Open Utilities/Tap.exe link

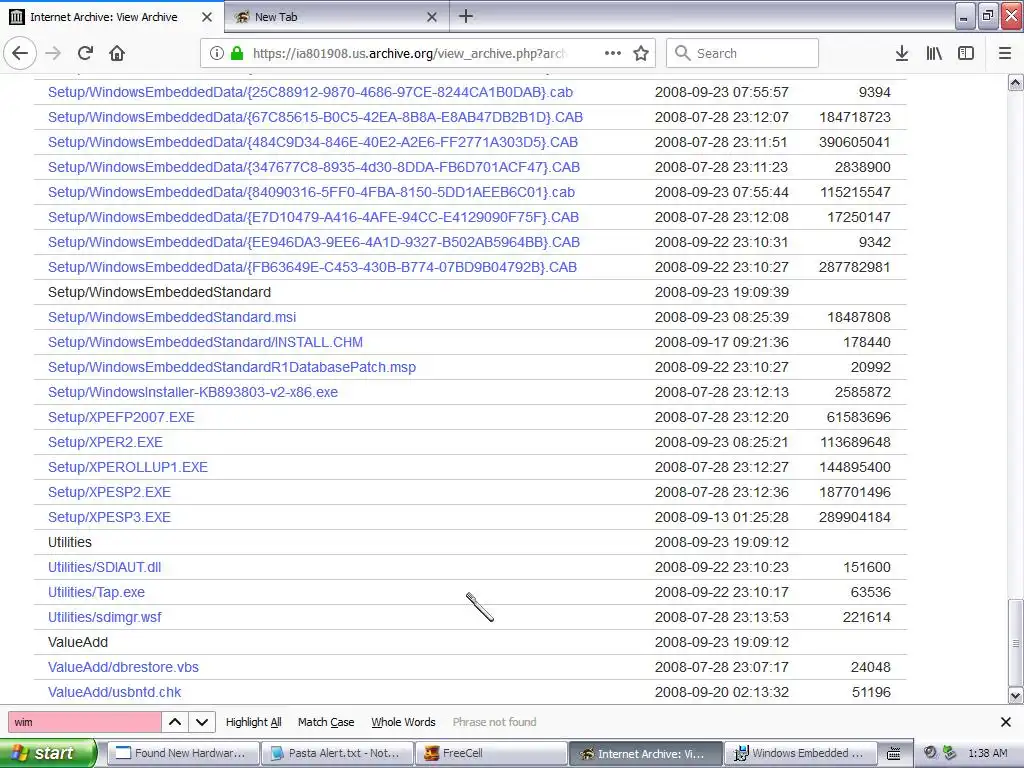[97, 592]
